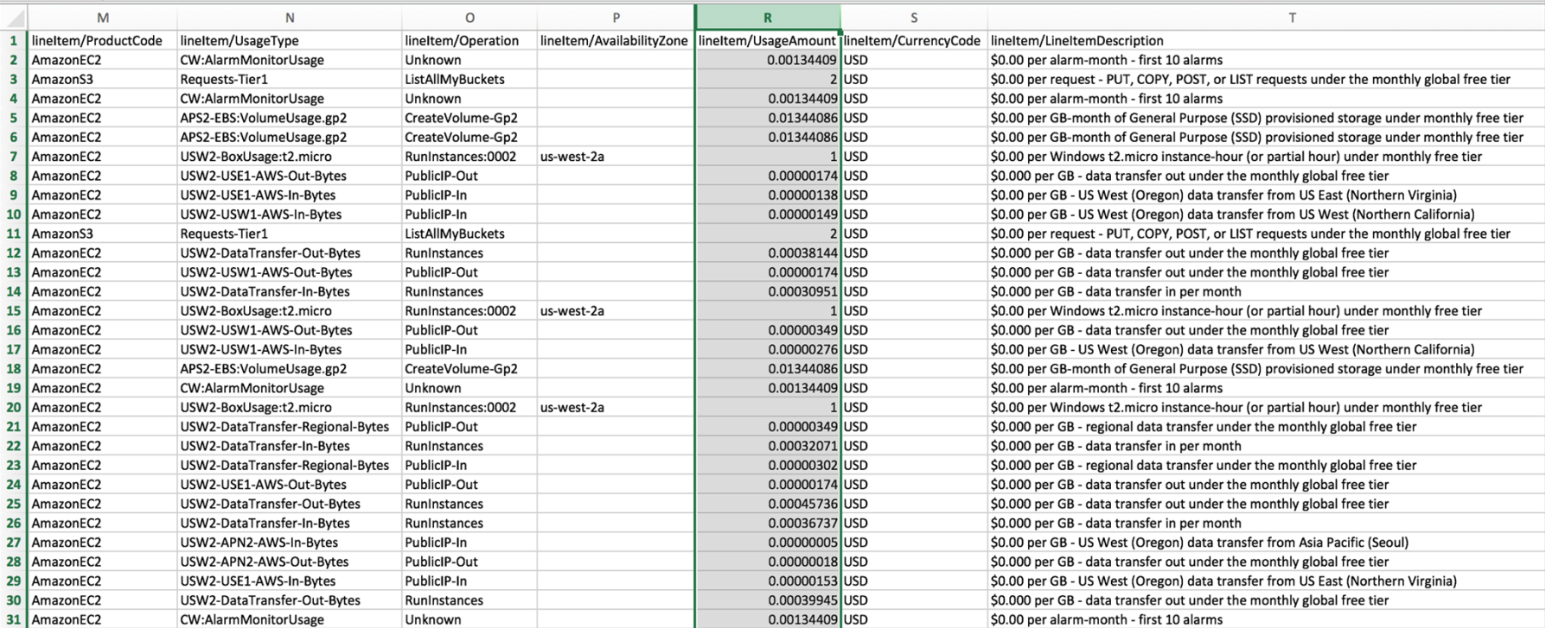Select usage amount 0.00039945 cell

[x=768, y=600]
